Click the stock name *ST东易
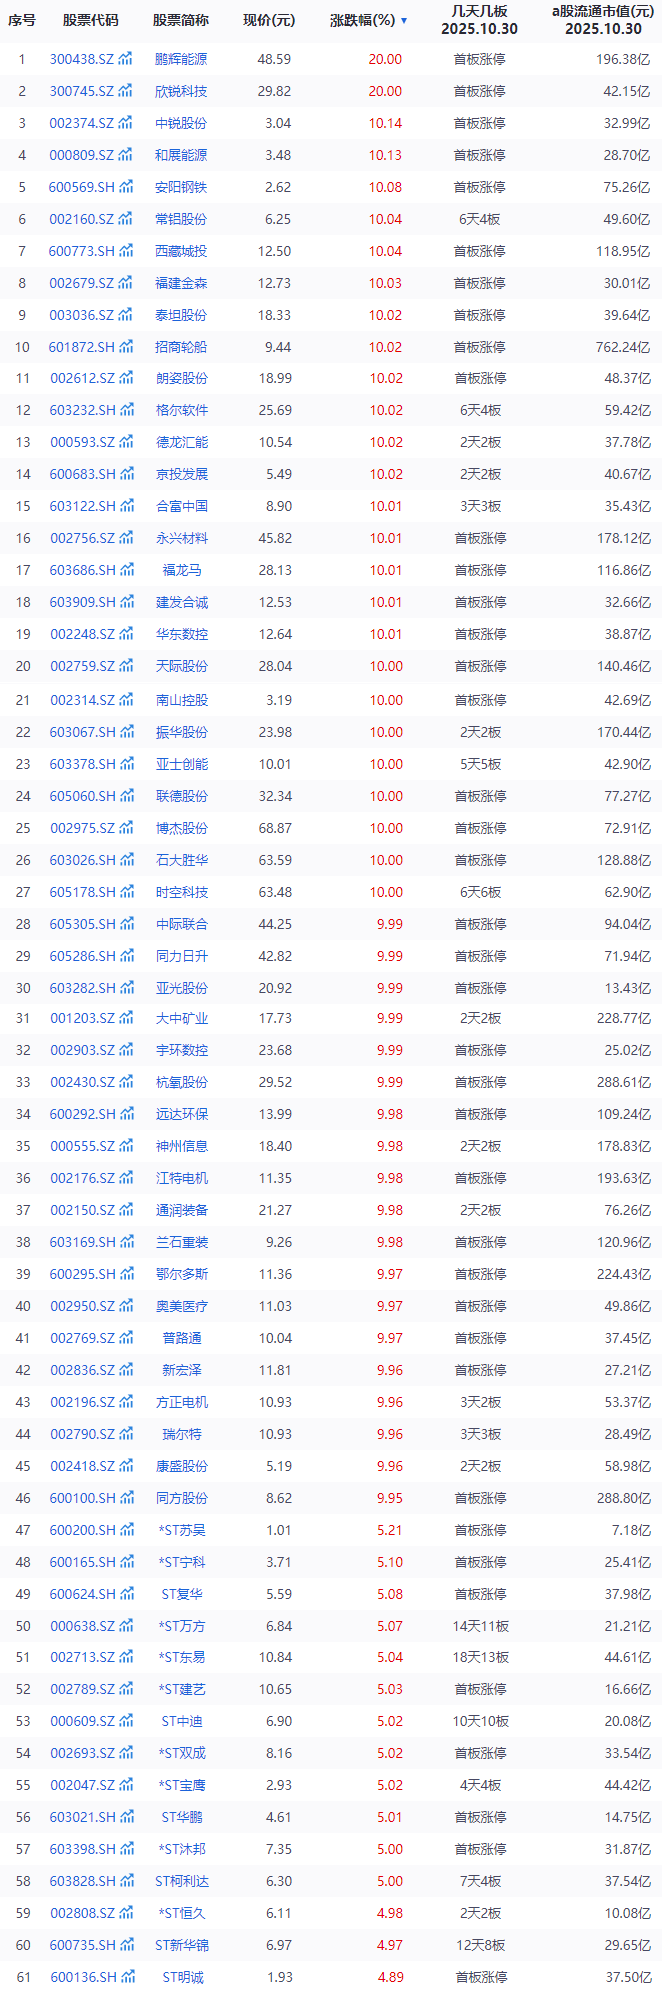 [181, 1657]
